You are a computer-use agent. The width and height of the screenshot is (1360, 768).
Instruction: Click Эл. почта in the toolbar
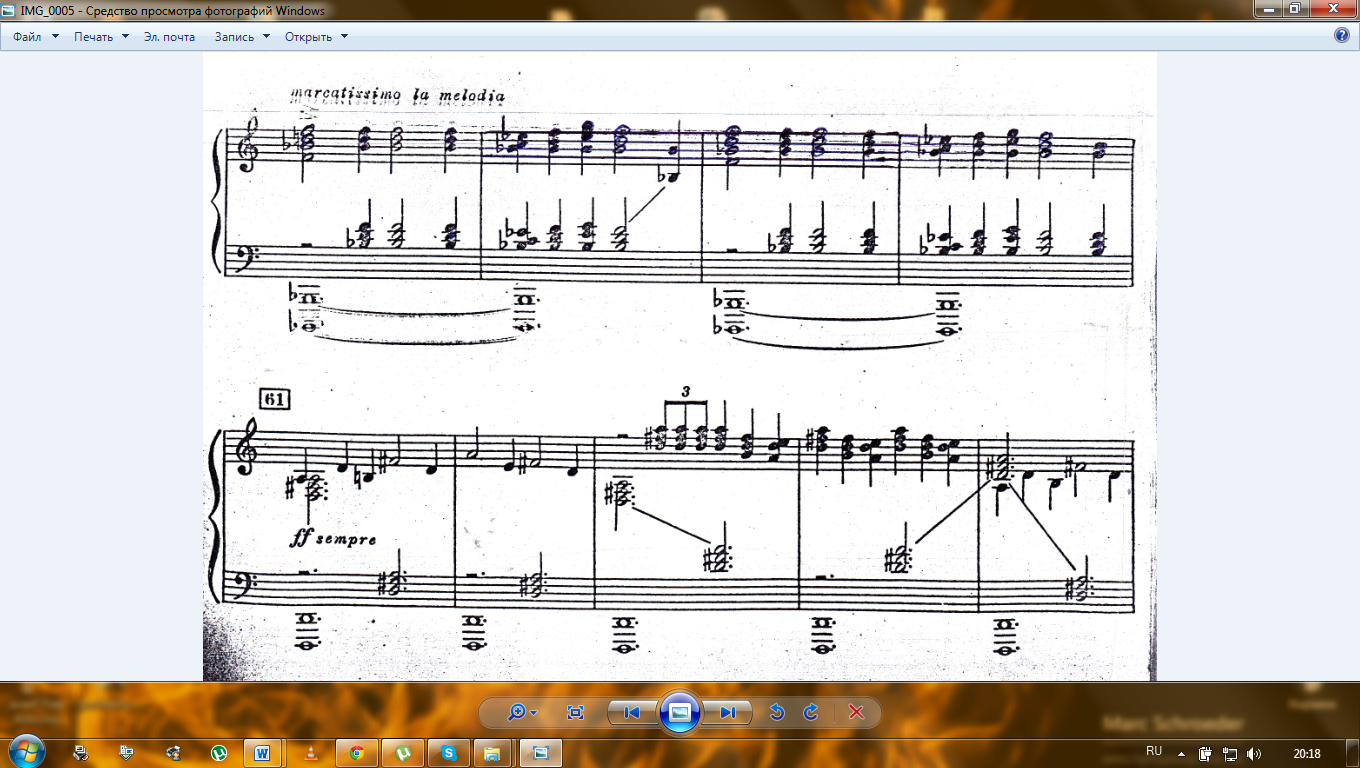tap(170, 36)
